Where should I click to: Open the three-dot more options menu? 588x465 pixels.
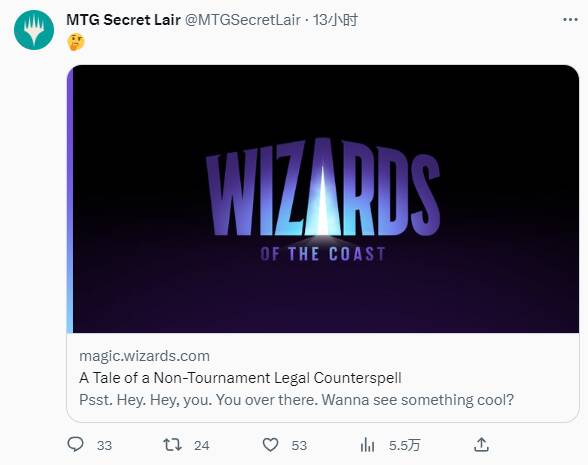click(570, 20)
